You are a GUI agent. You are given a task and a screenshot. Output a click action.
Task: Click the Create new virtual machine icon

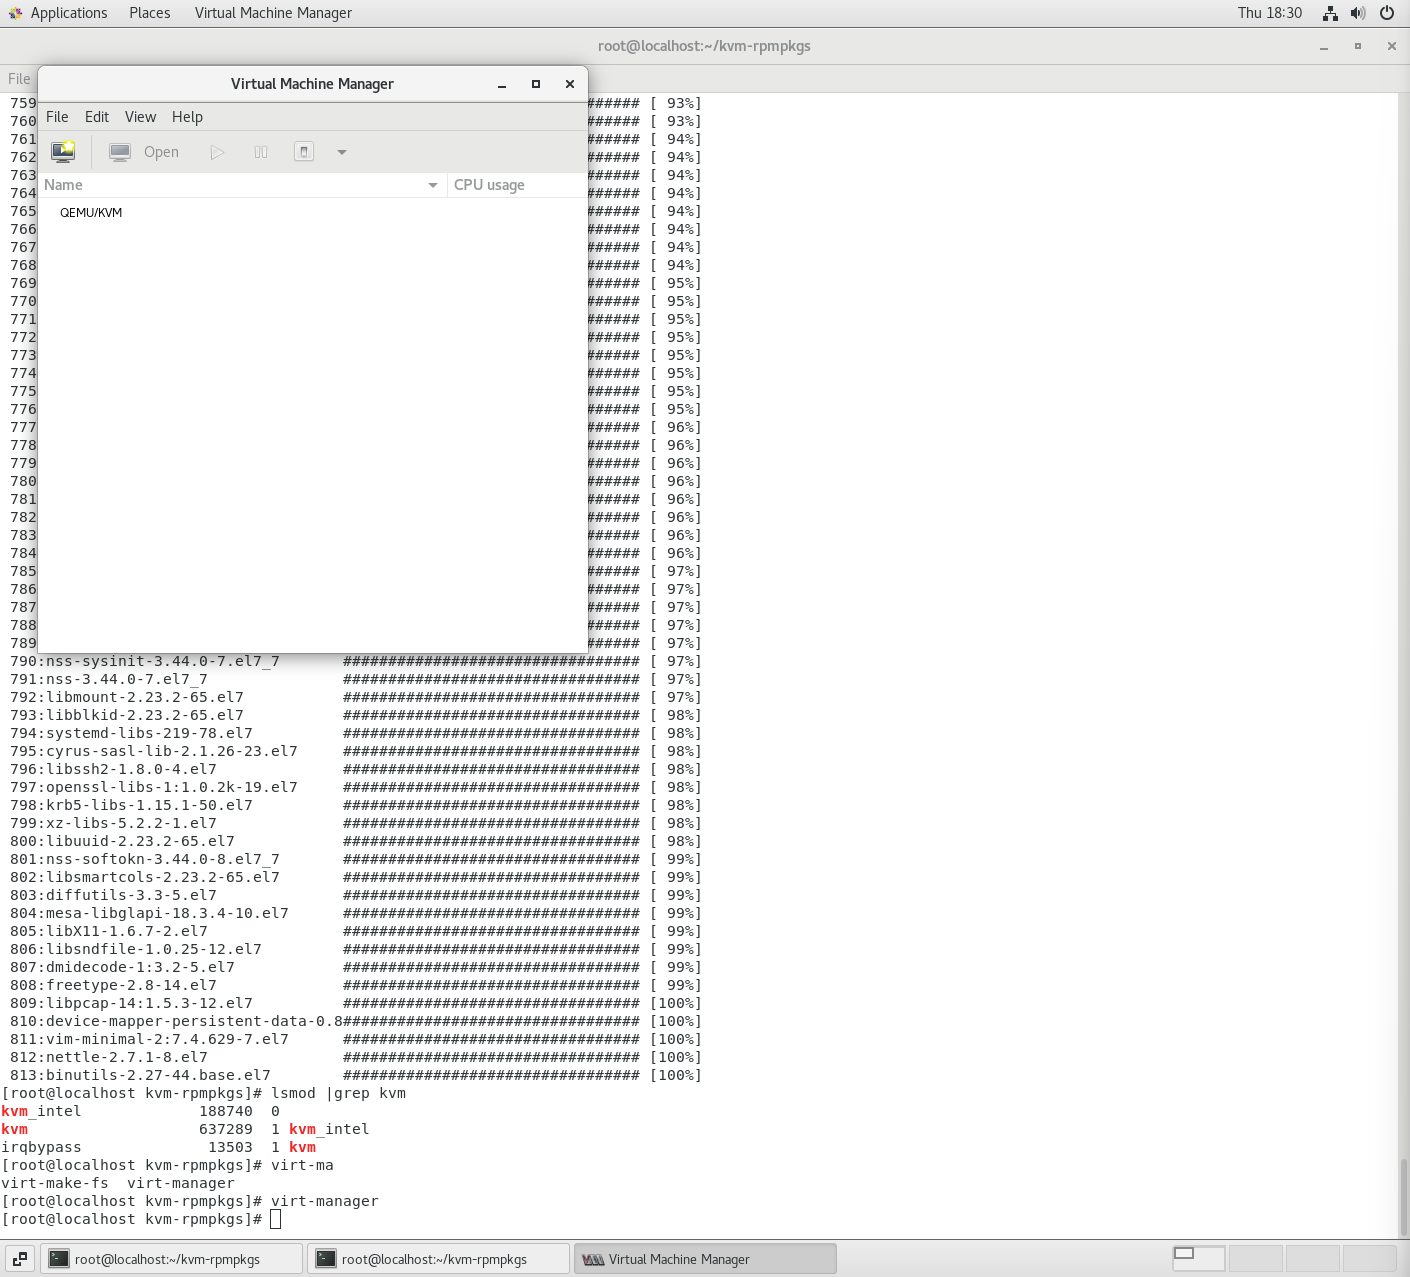(x=63, y=152)
